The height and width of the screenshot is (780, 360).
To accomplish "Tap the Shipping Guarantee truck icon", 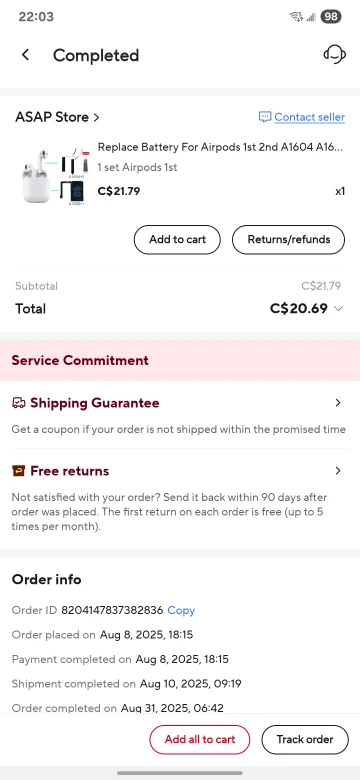I will click(x=18, y=403).
